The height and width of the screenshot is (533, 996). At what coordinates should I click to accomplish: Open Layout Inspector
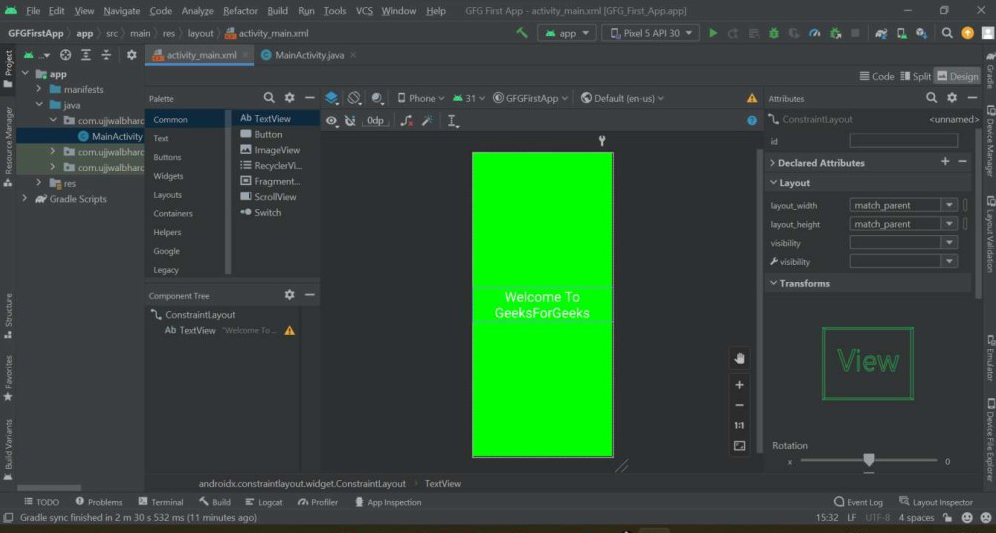click(x=936, y=502)
